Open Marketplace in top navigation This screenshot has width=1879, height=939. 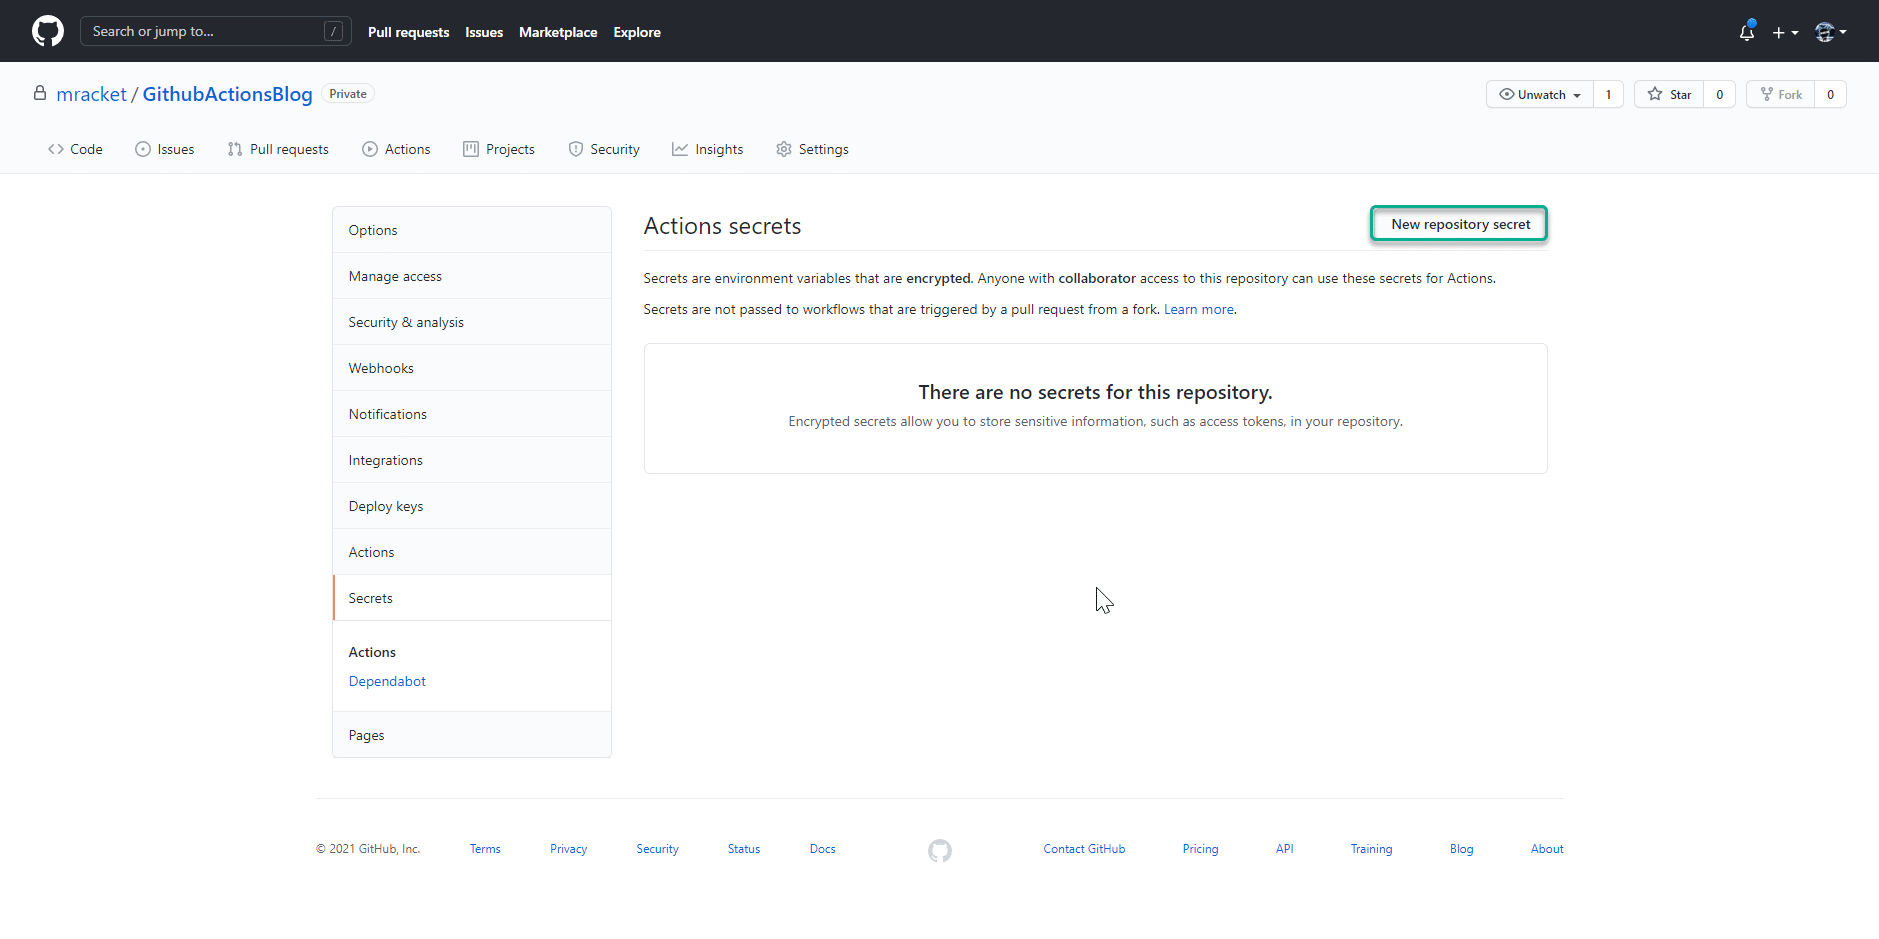click(558, 32)
